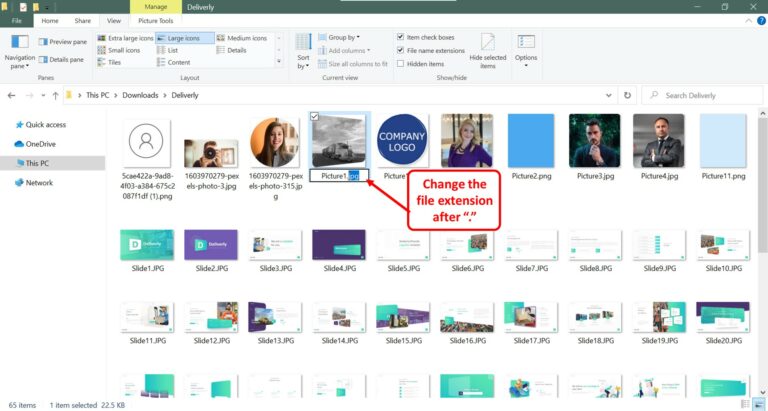Viewport: 768px width, 411px height.
Task: Switch to large thumbnails view in status bar
Action: [x=758, y=405]
